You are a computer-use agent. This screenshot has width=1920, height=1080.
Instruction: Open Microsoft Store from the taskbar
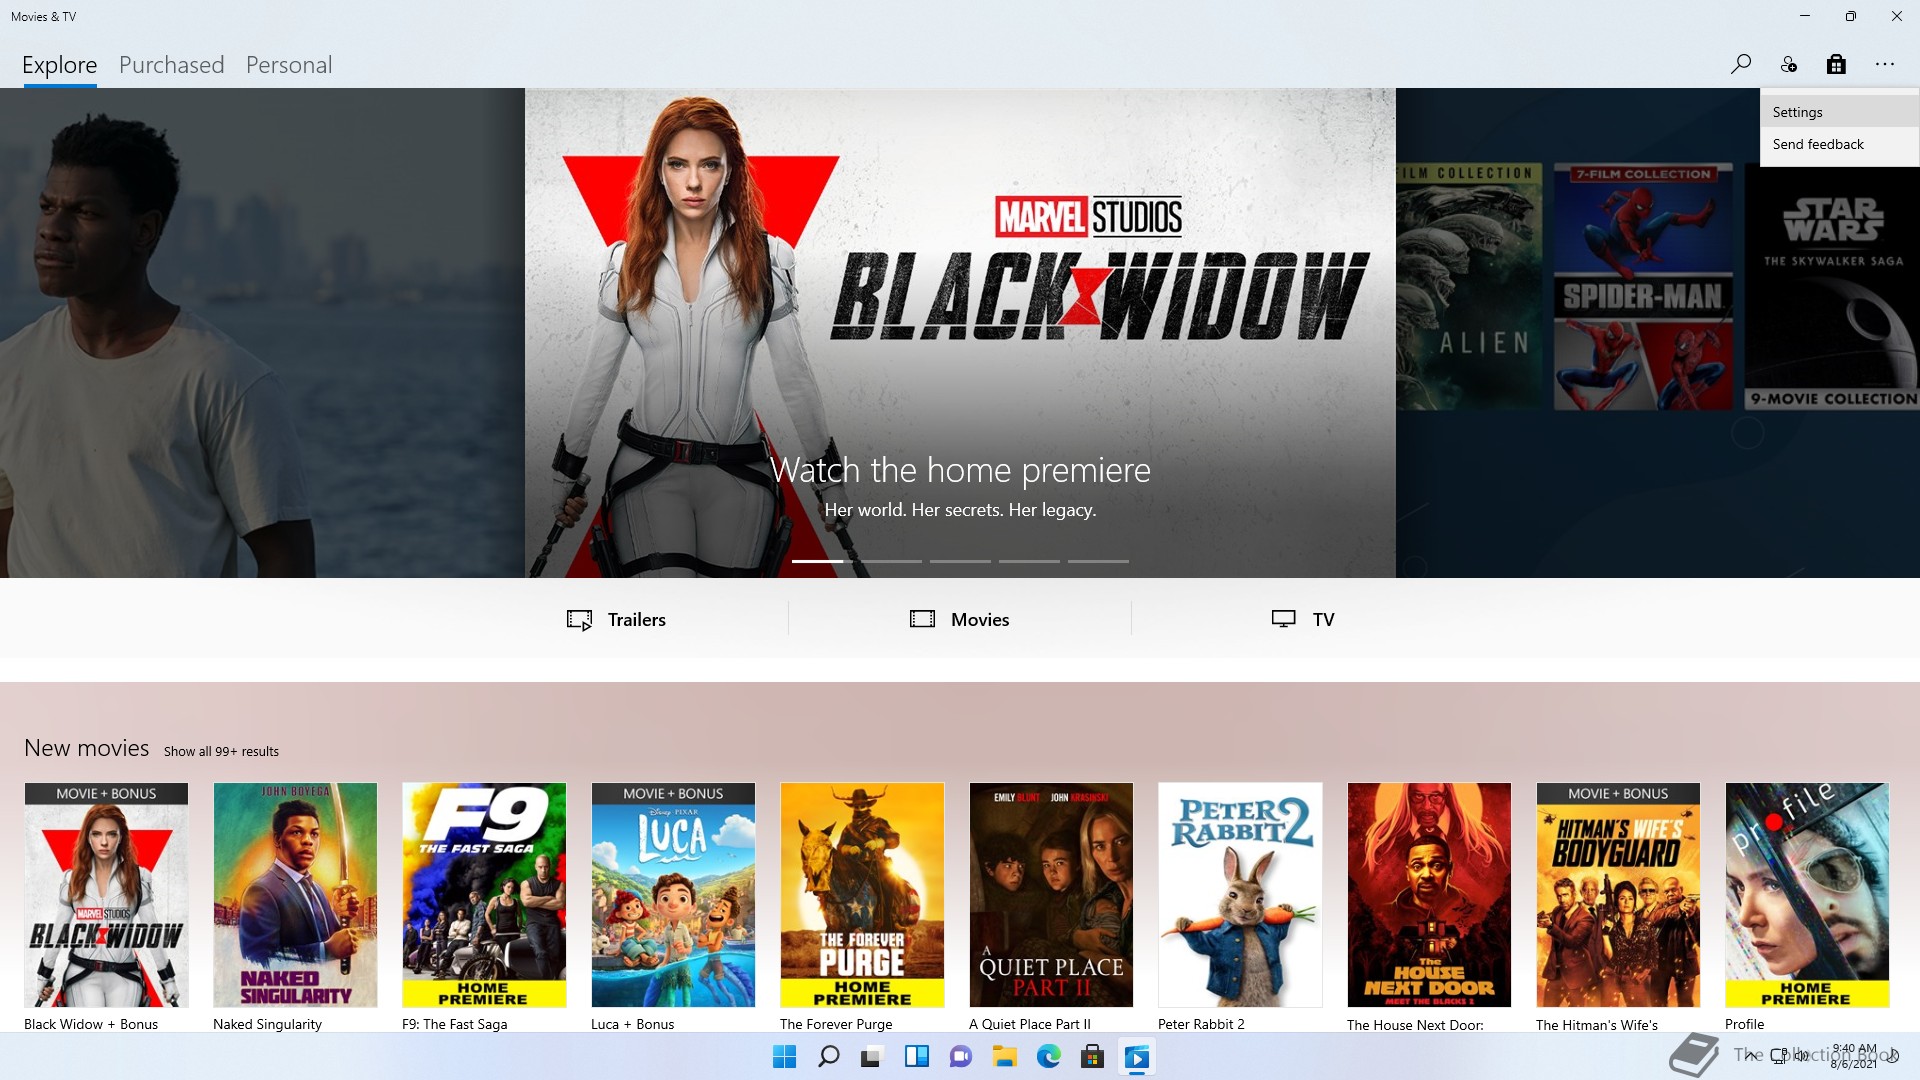(1093, 1057)
